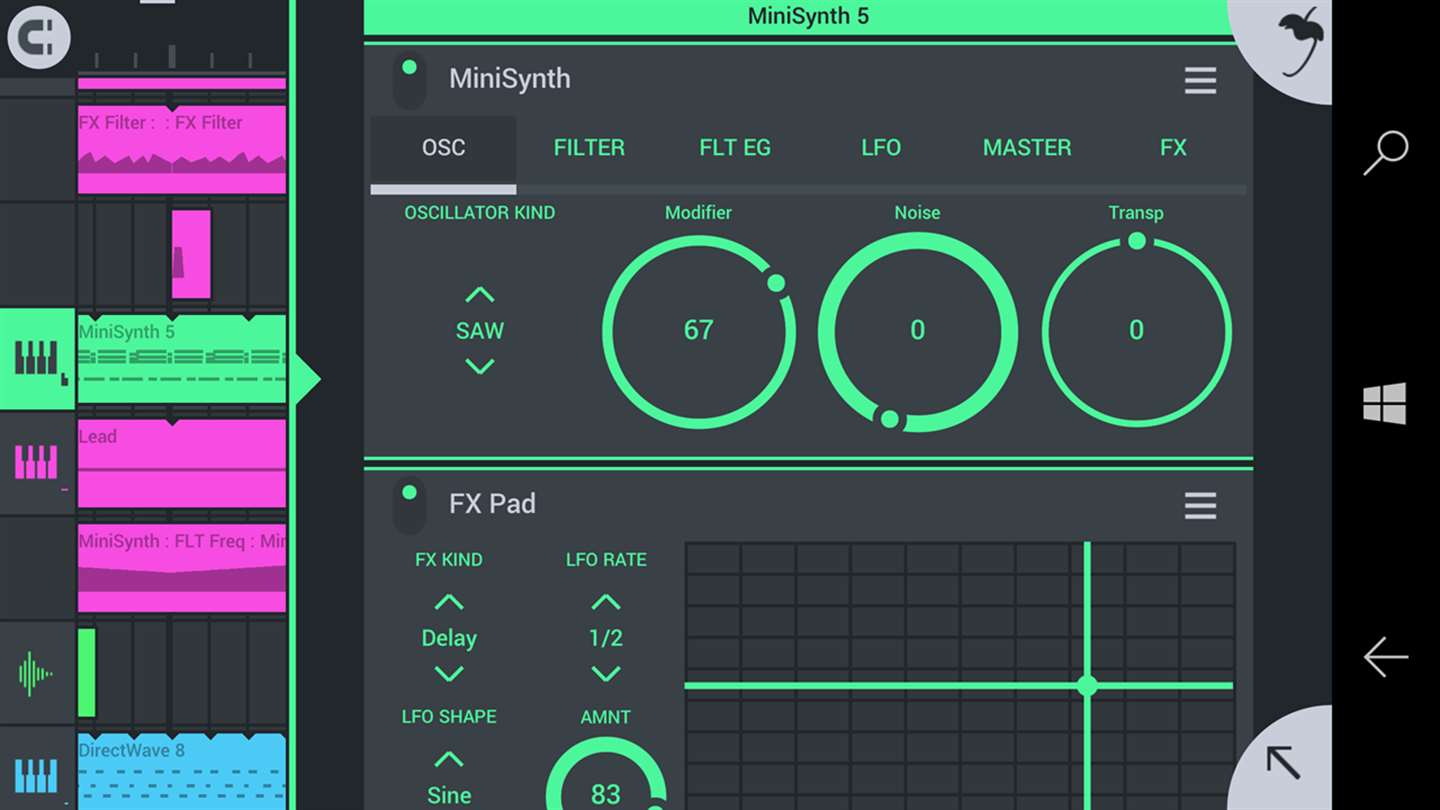Select next FX kind below Delay
The height and width of the screenshot is (810, 1440).
(x=449, y=674)
